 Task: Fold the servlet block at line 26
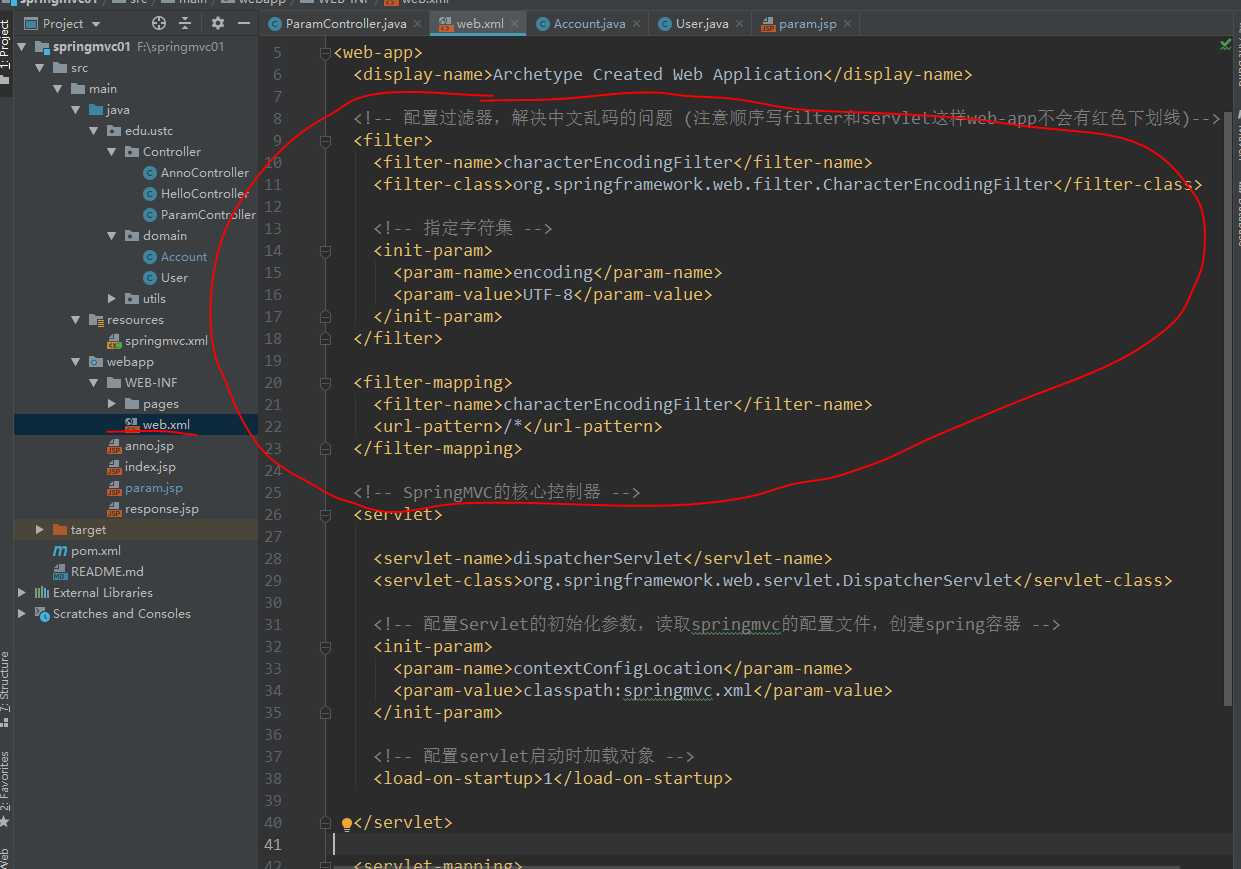[x=325, y=515]
